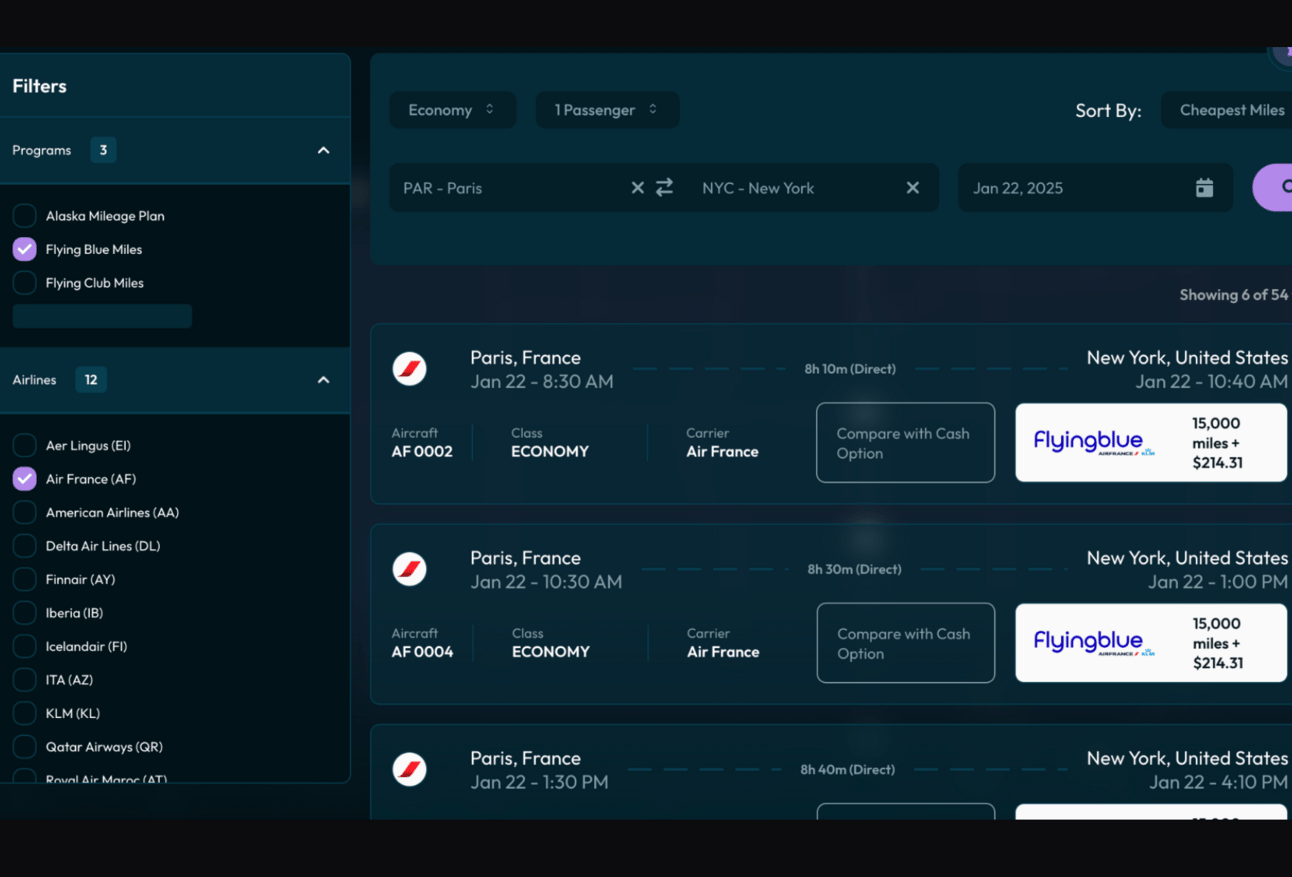Image resolution: width=1292 pixels, height=877 pixels.
Task: Clear the PAR - Paris origin field
Action: click(637, 188)
